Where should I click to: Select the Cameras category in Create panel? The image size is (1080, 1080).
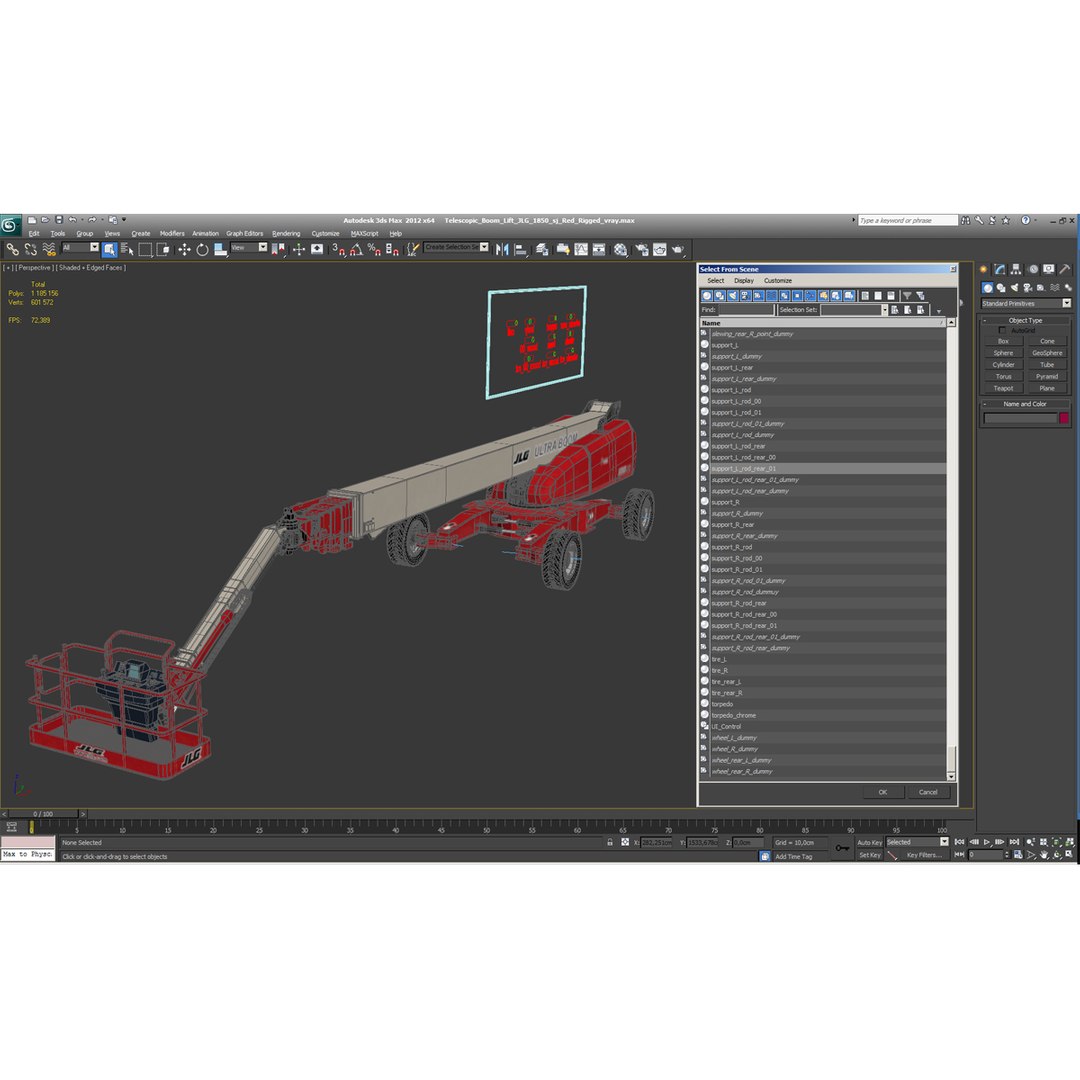tap(1028, 287)
